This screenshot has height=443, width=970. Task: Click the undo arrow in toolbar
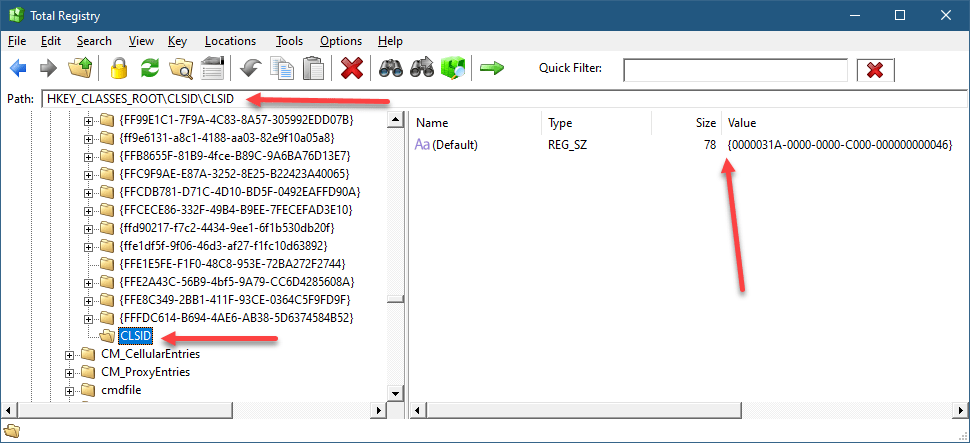coord(250,69)
